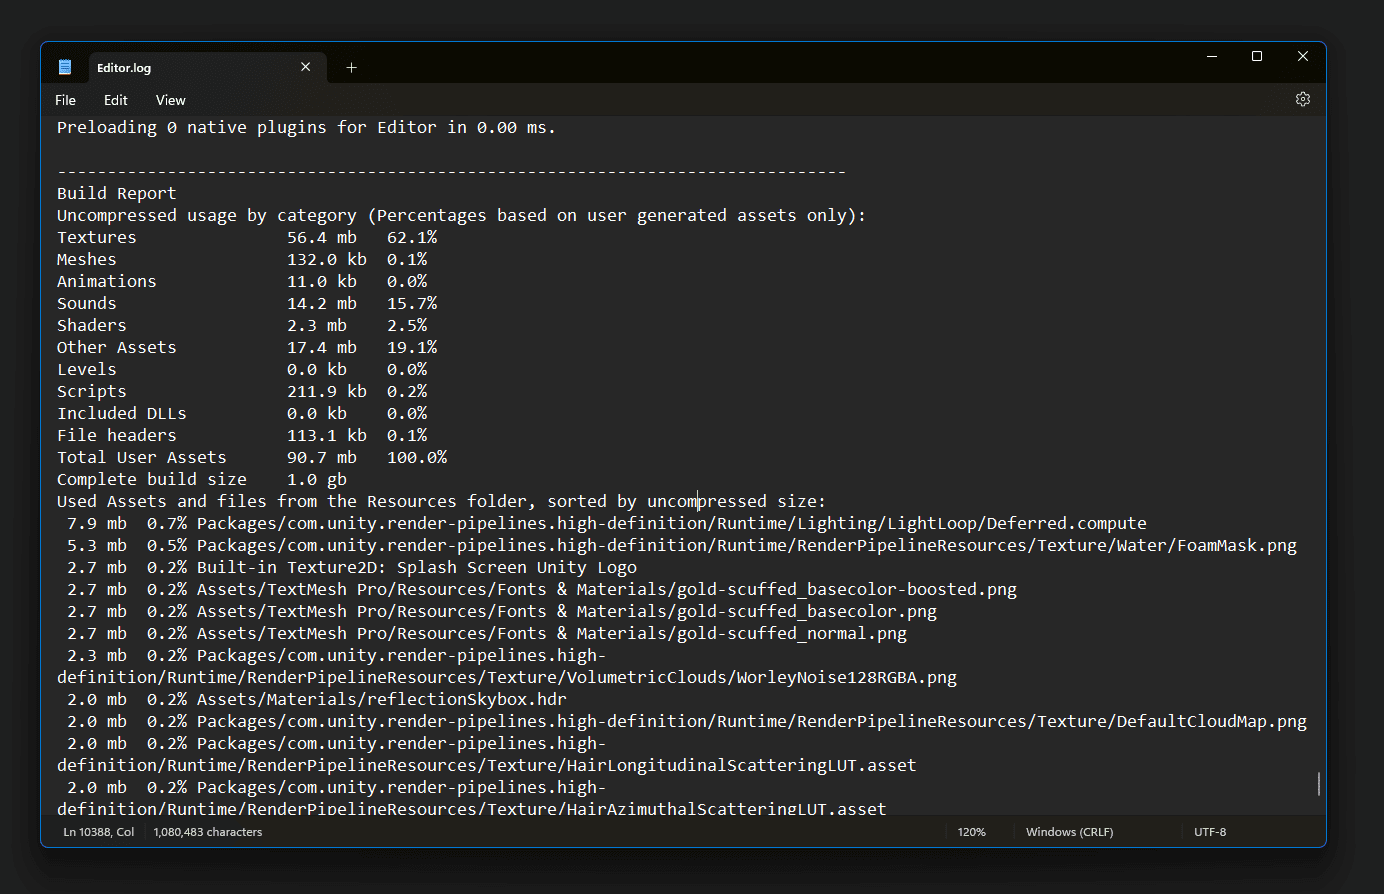
Task: Click the '62.1%' textures percentage
Action: click(x=412, y=237)
